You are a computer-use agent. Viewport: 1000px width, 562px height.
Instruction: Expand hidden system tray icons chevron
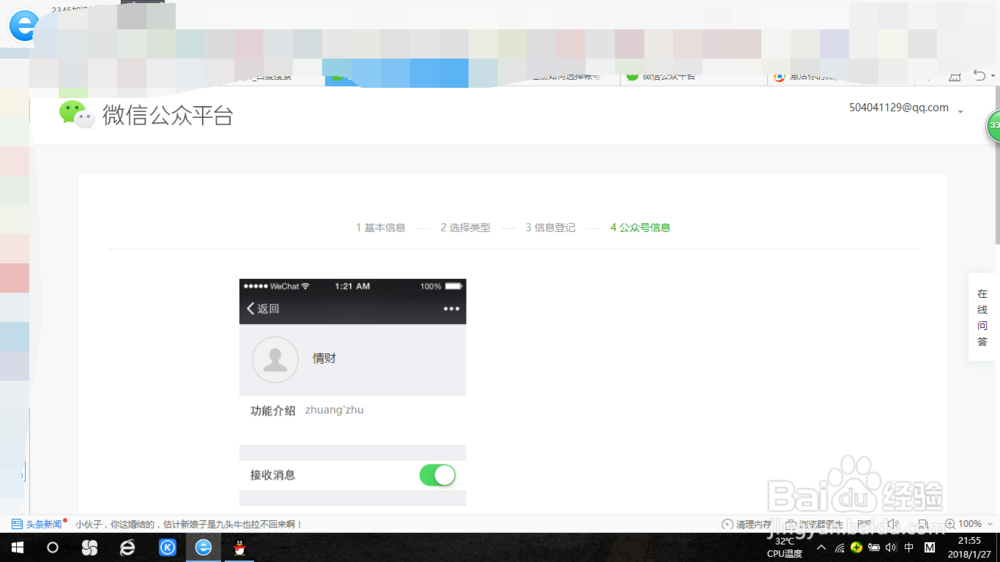(821, 547)
